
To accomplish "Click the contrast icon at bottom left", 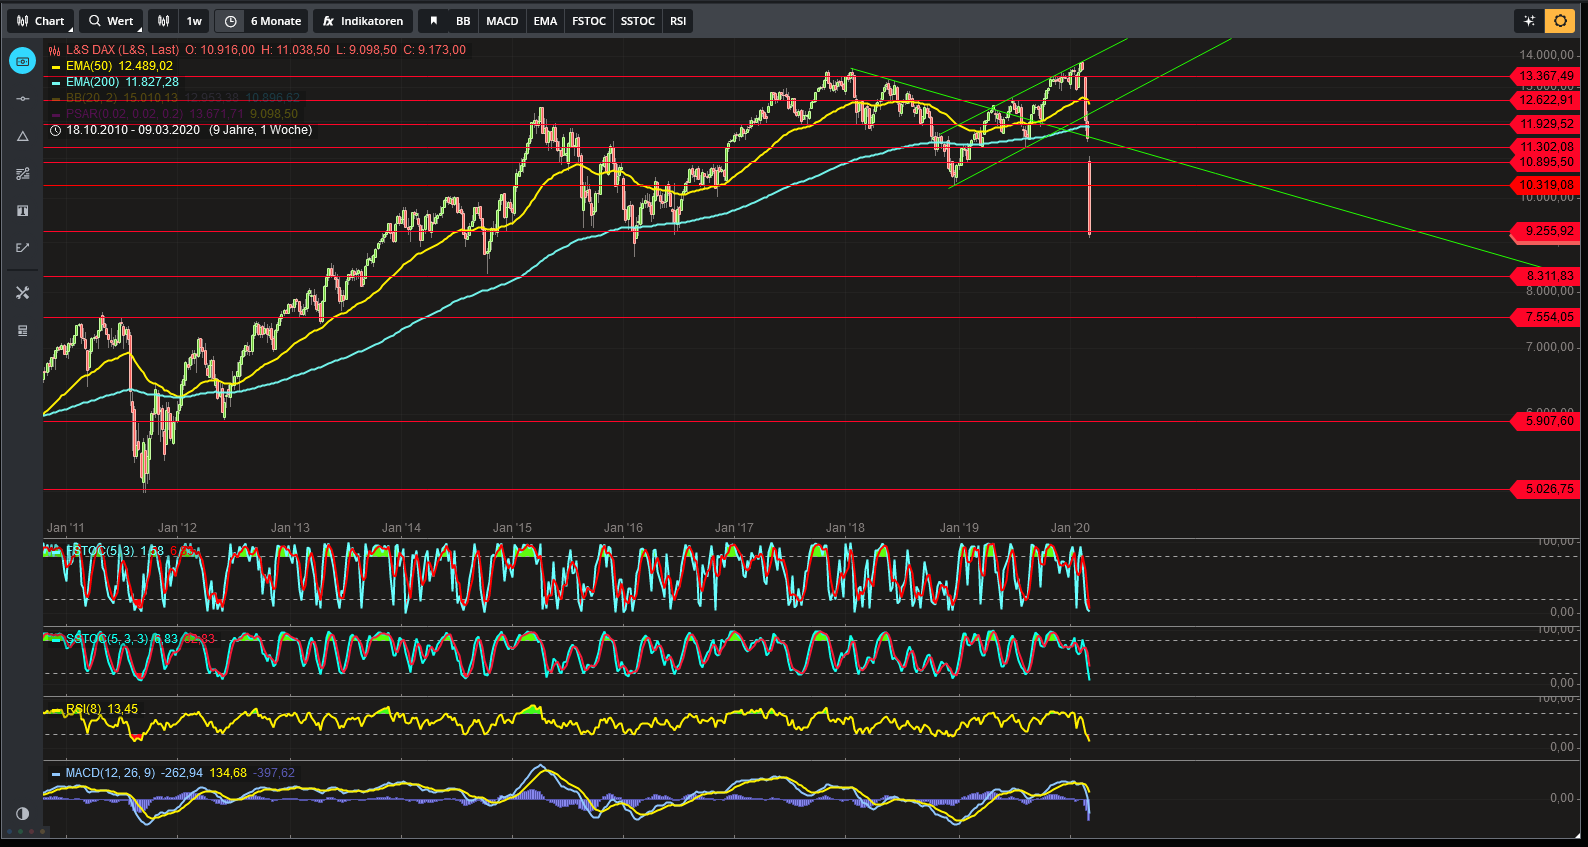I will 22,813.
